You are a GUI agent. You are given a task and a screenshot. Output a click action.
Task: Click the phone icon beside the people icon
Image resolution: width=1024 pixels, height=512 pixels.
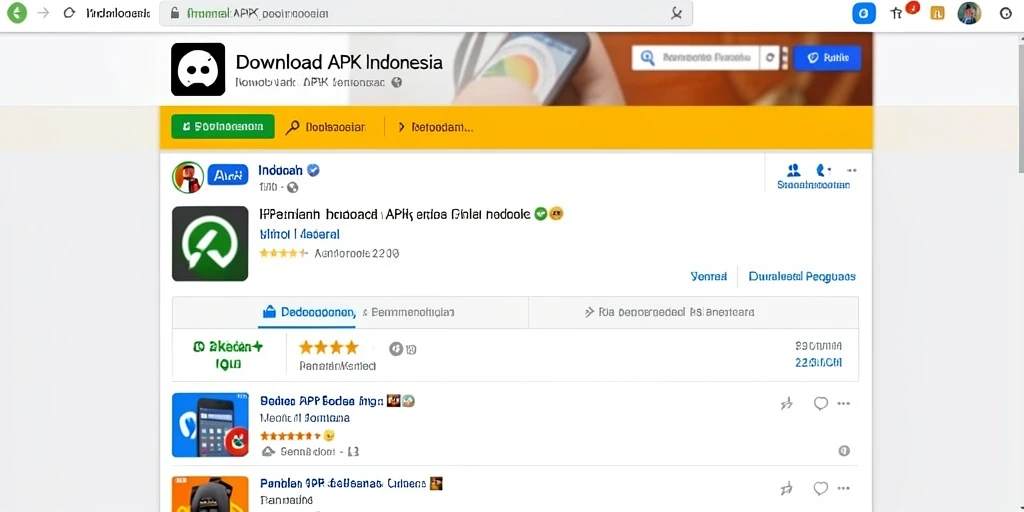(x=823, y=170)
